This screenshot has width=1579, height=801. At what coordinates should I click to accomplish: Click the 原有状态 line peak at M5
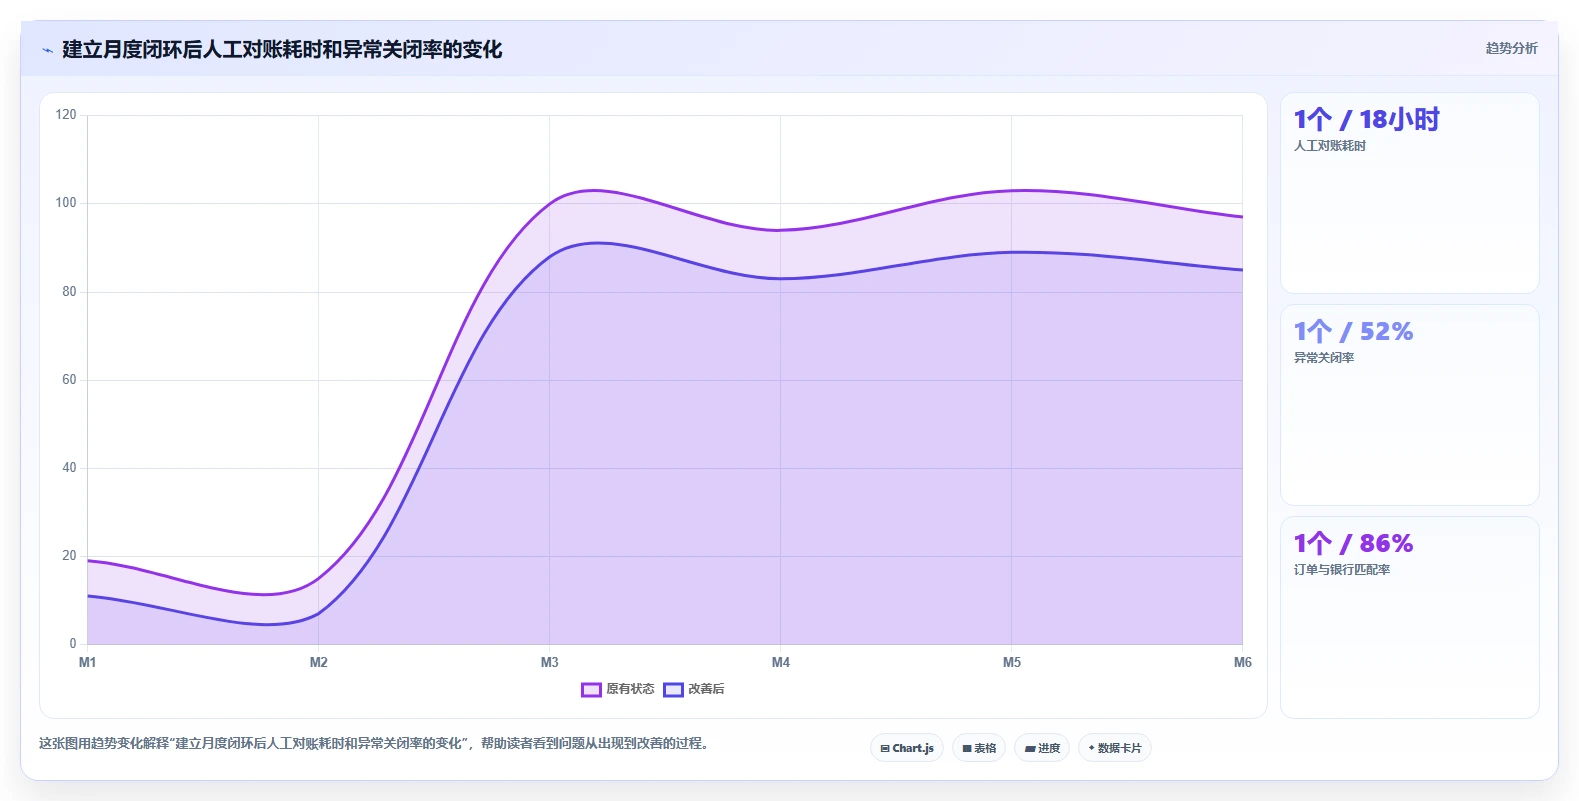pyautogui.click(x=1012, y=190)
